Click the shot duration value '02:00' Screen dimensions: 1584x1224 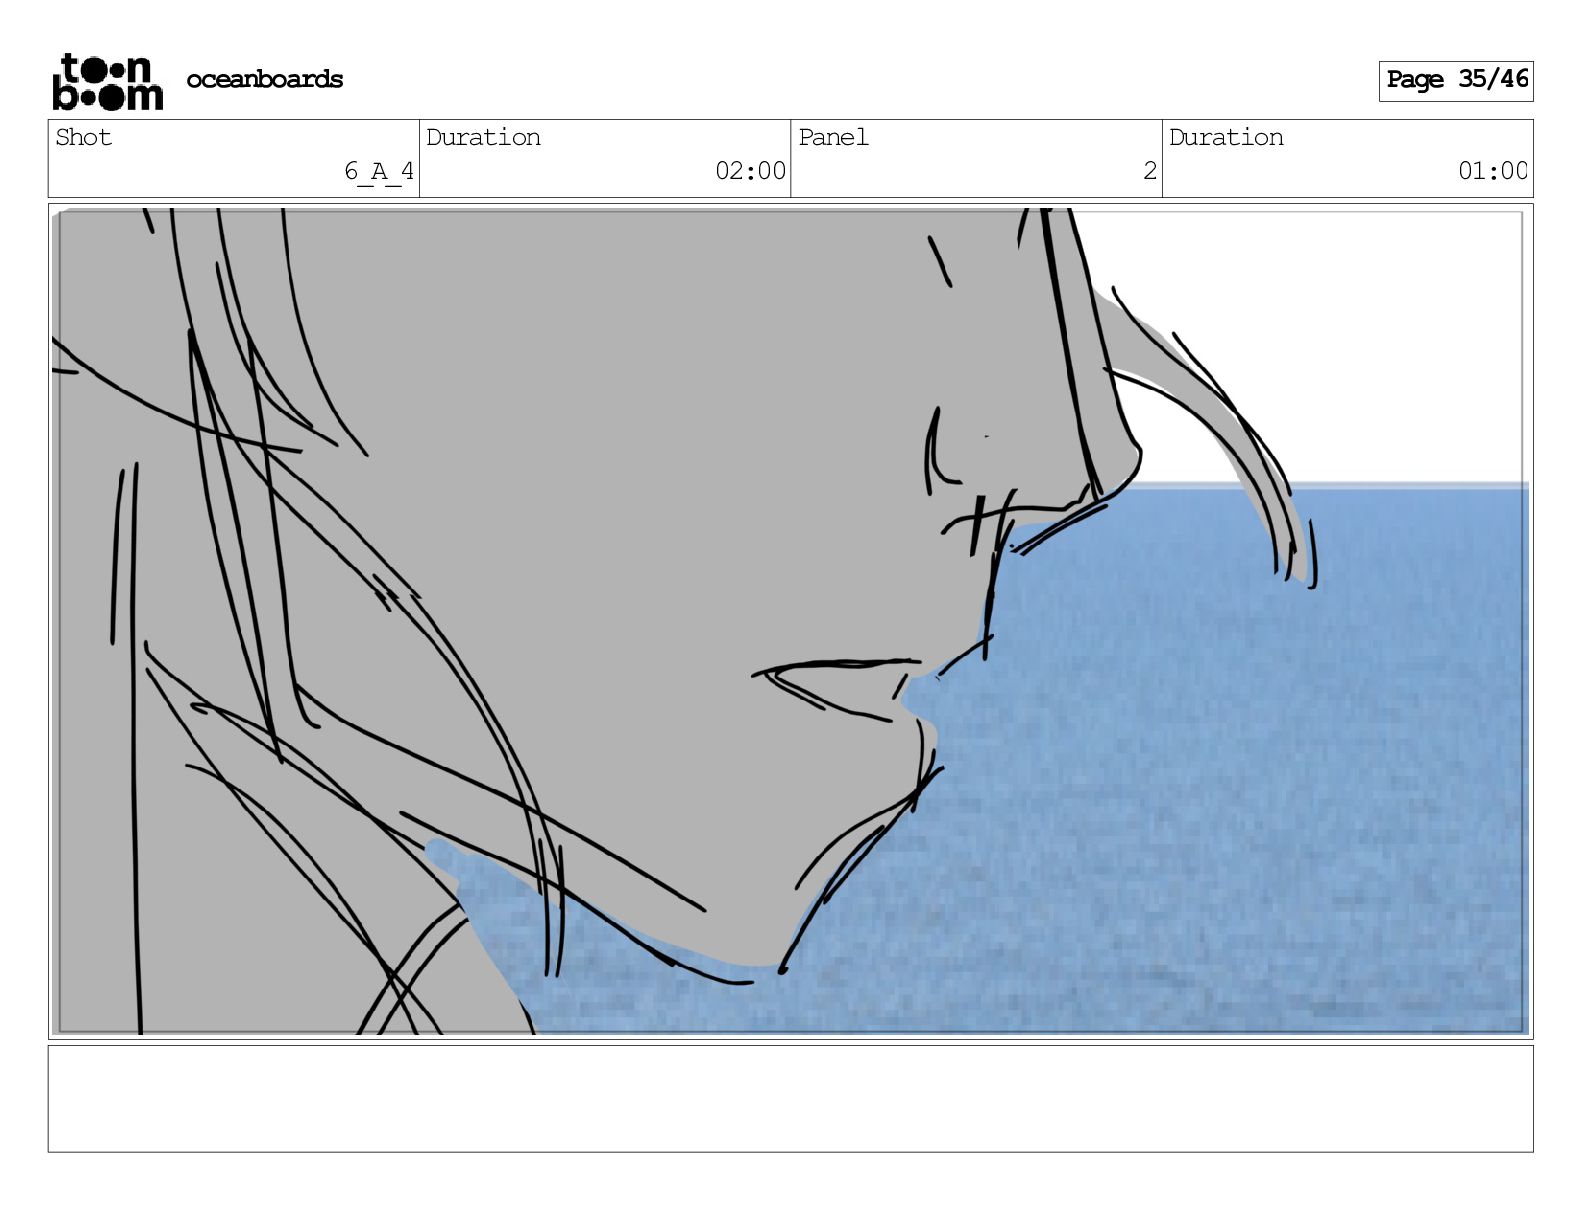coord(750,171)
